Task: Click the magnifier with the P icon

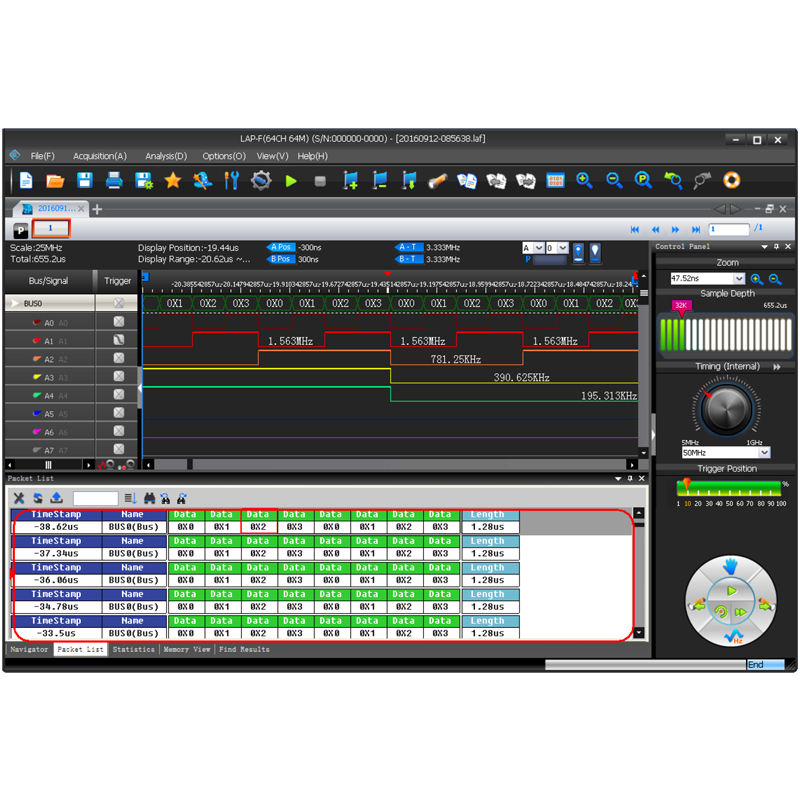Action: click(643, 180)
